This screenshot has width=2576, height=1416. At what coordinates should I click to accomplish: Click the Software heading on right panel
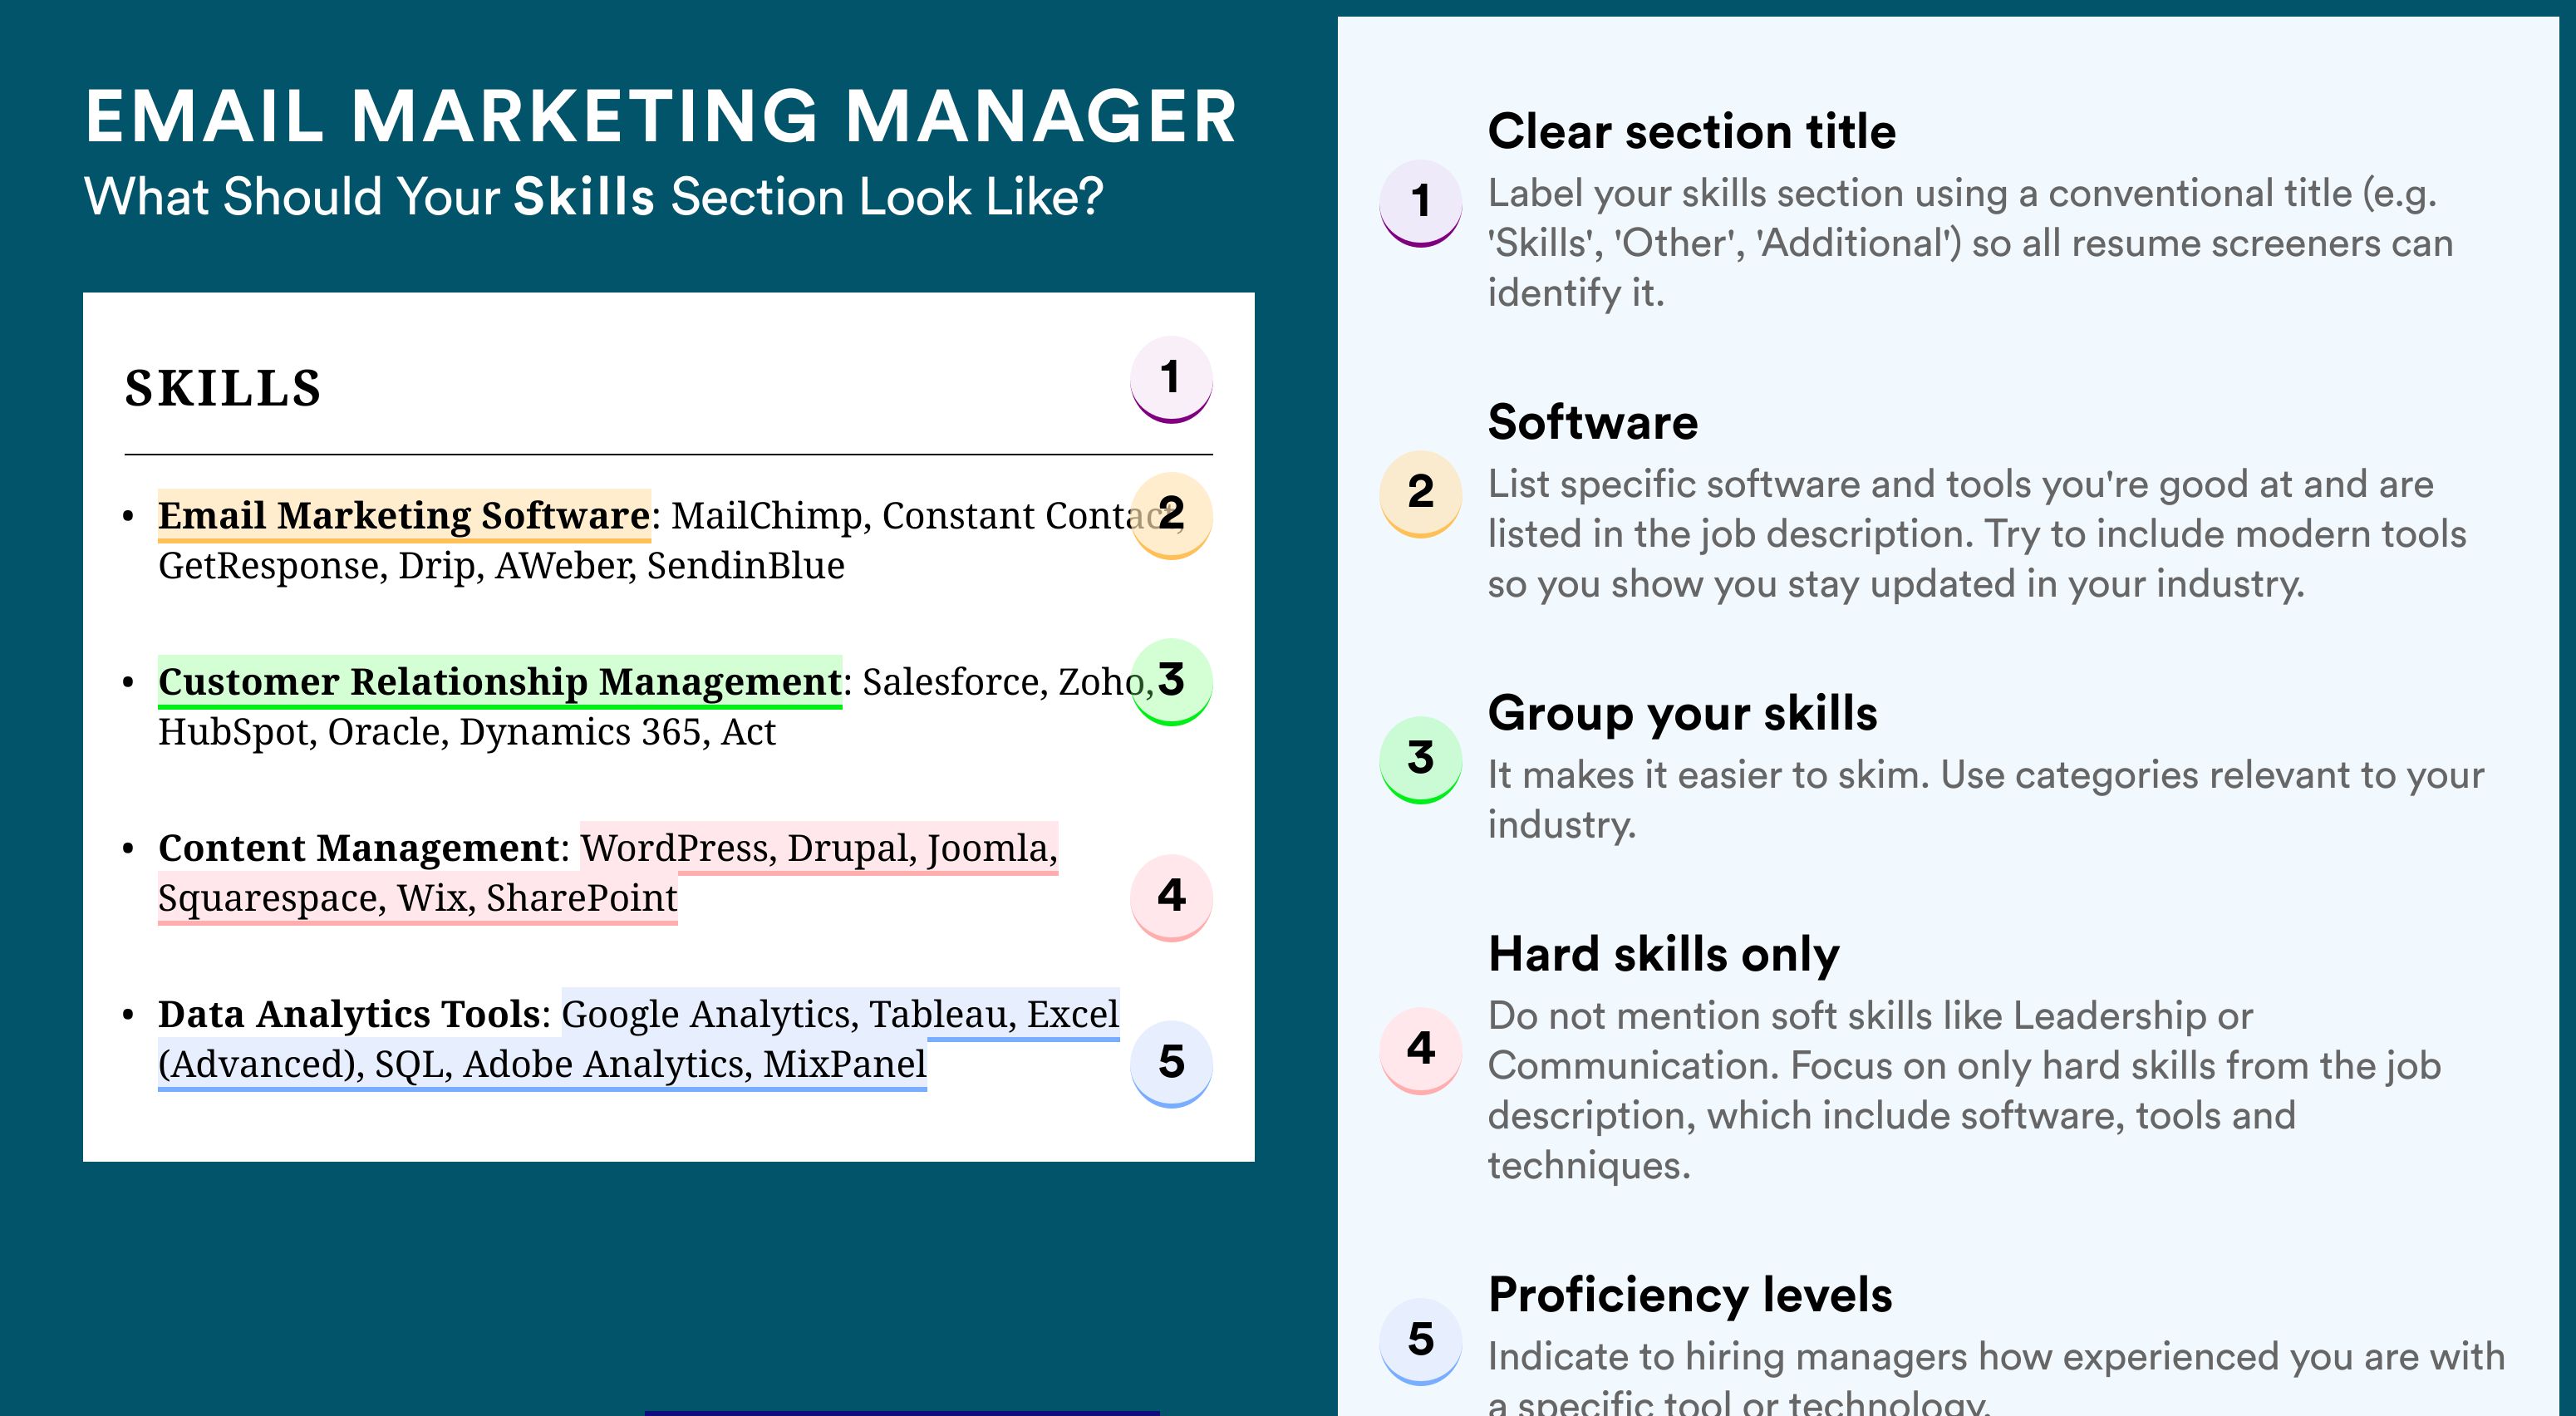click(1593, 422)
